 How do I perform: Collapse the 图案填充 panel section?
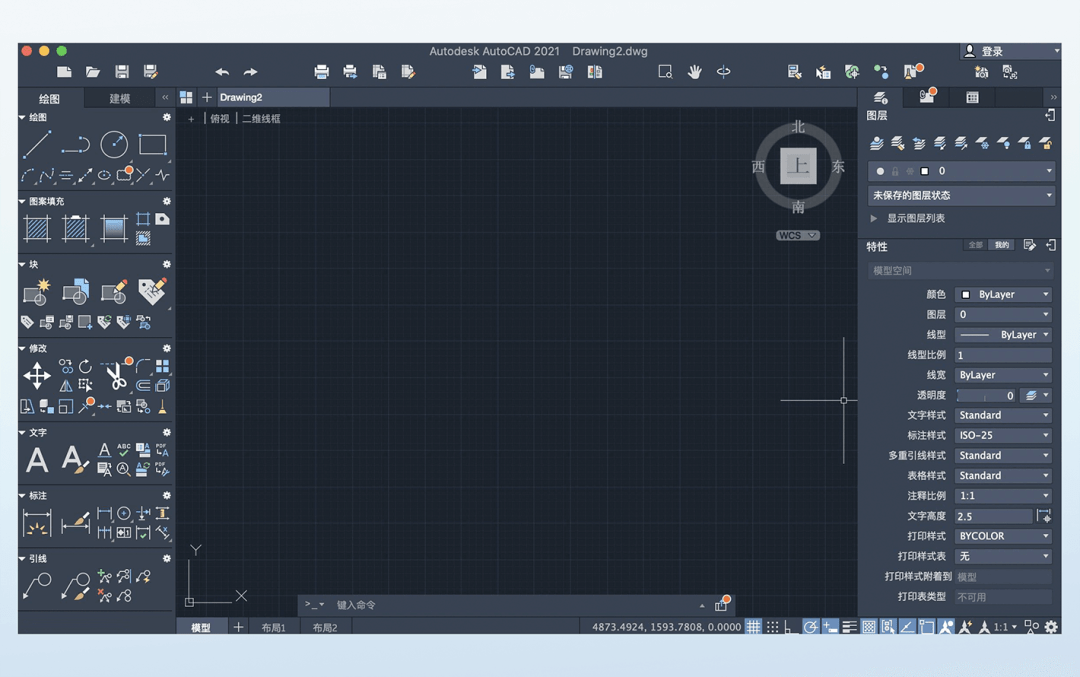(x=22, y=201)
